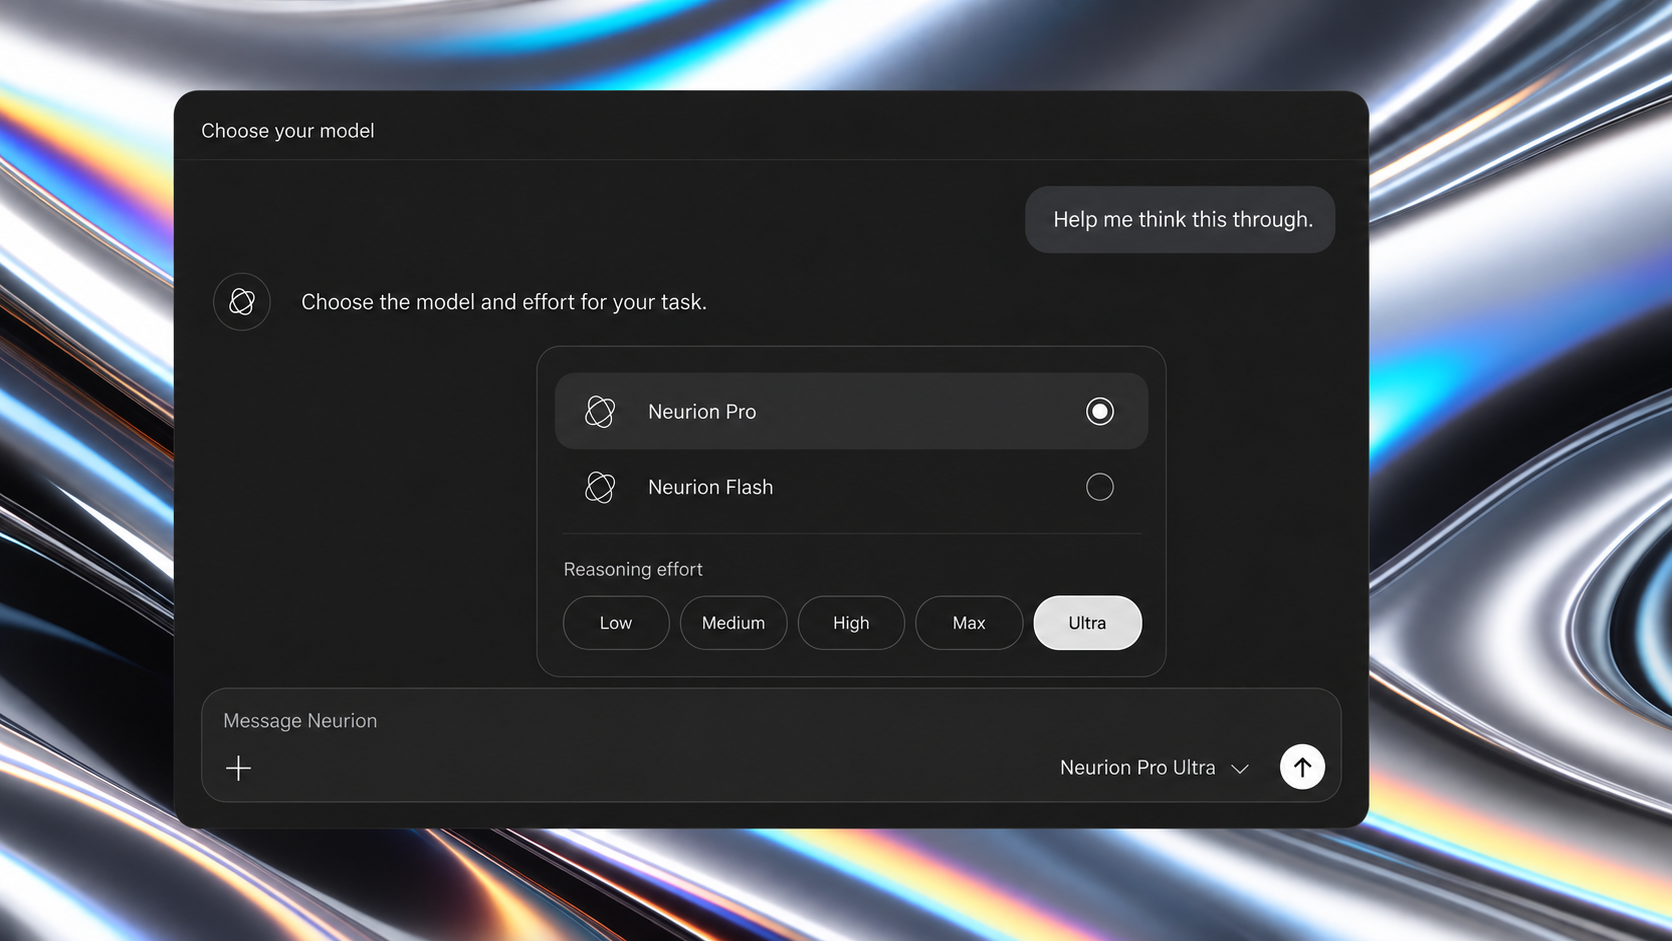Click the Reasoning effort label
Screen dimensions: 1672x941
633,569
